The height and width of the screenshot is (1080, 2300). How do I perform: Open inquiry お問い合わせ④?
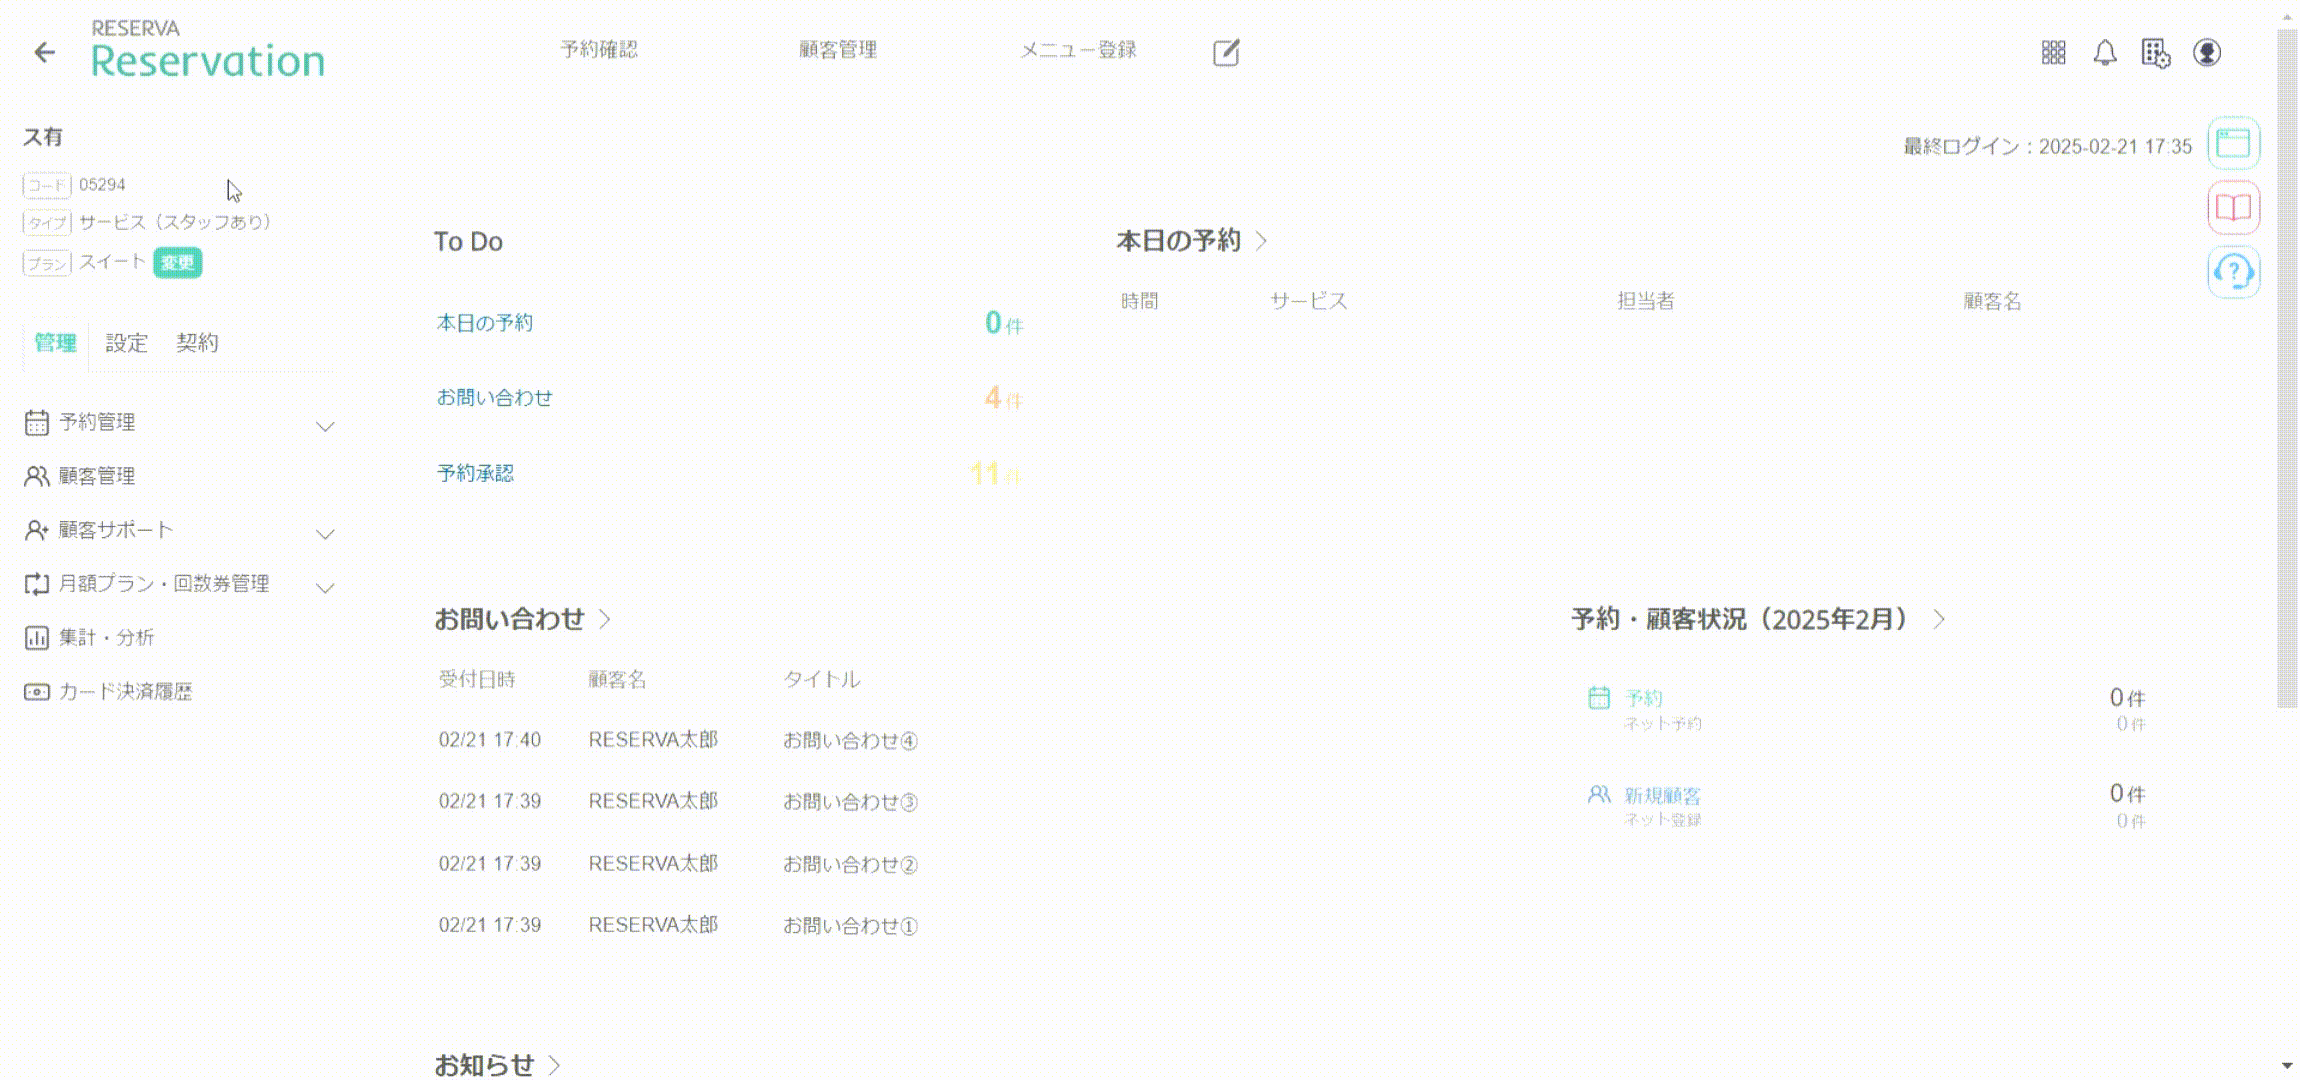coord(850,740)
